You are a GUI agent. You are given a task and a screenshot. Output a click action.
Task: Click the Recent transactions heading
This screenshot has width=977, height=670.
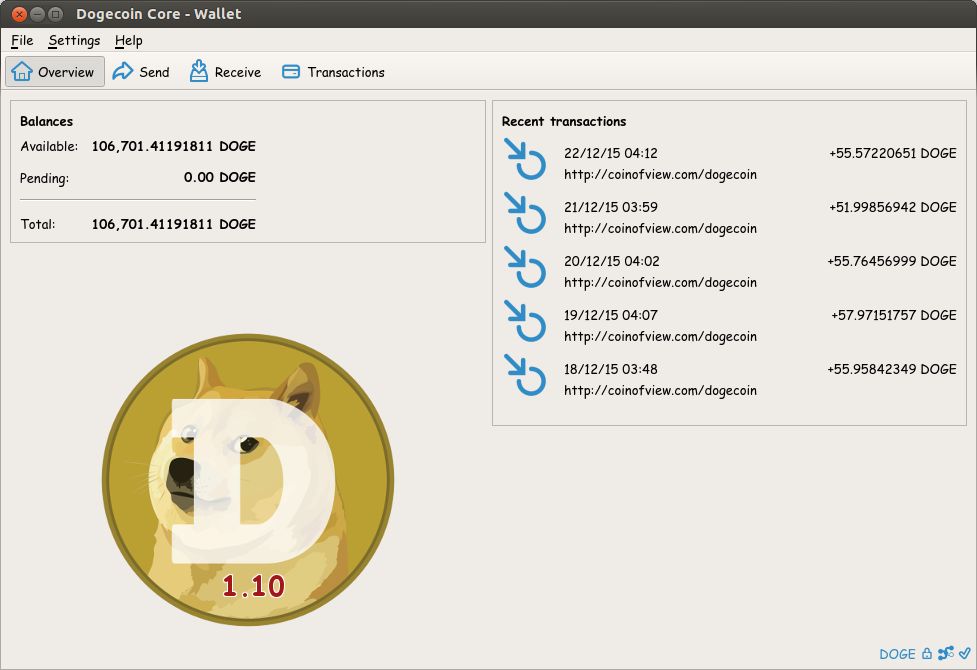[564, 122]
